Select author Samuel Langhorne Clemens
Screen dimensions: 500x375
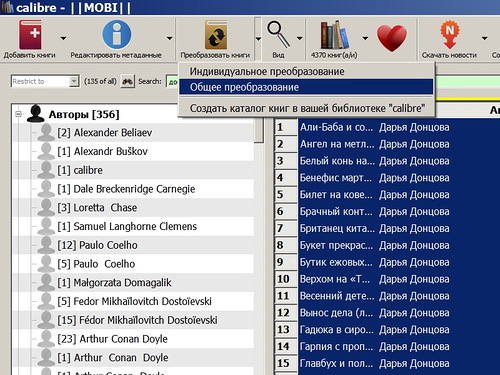coord(127,226)
